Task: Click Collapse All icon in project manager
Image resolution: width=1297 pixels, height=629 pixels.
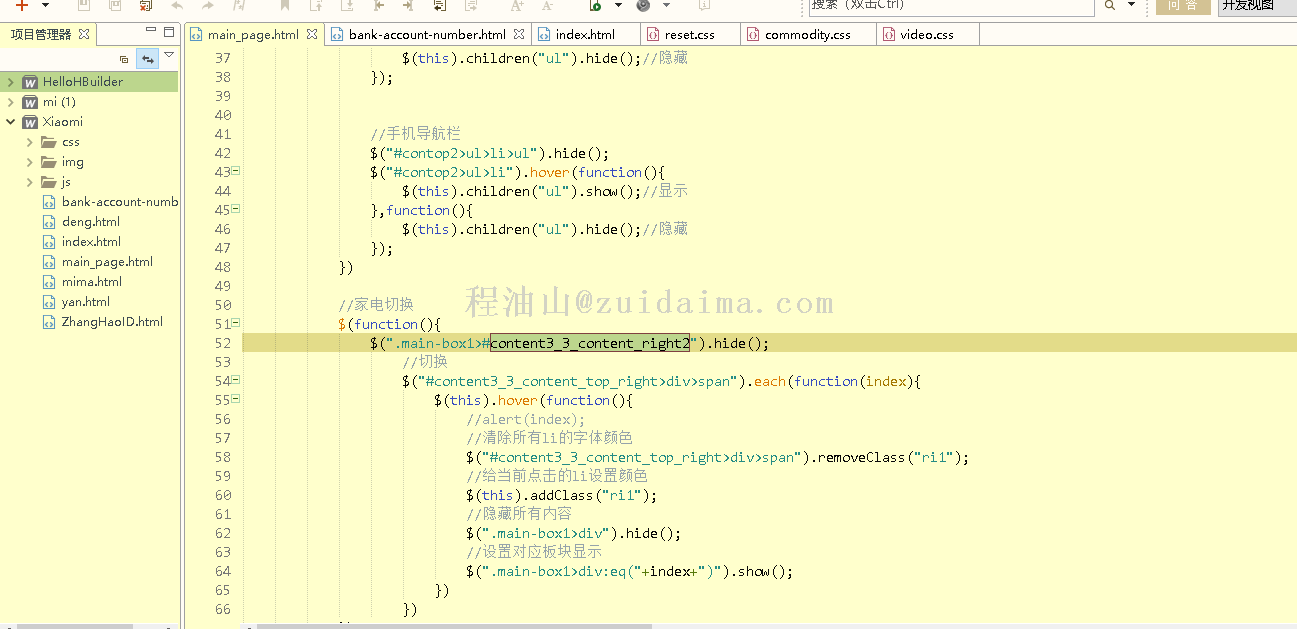Action: point(124,59)
